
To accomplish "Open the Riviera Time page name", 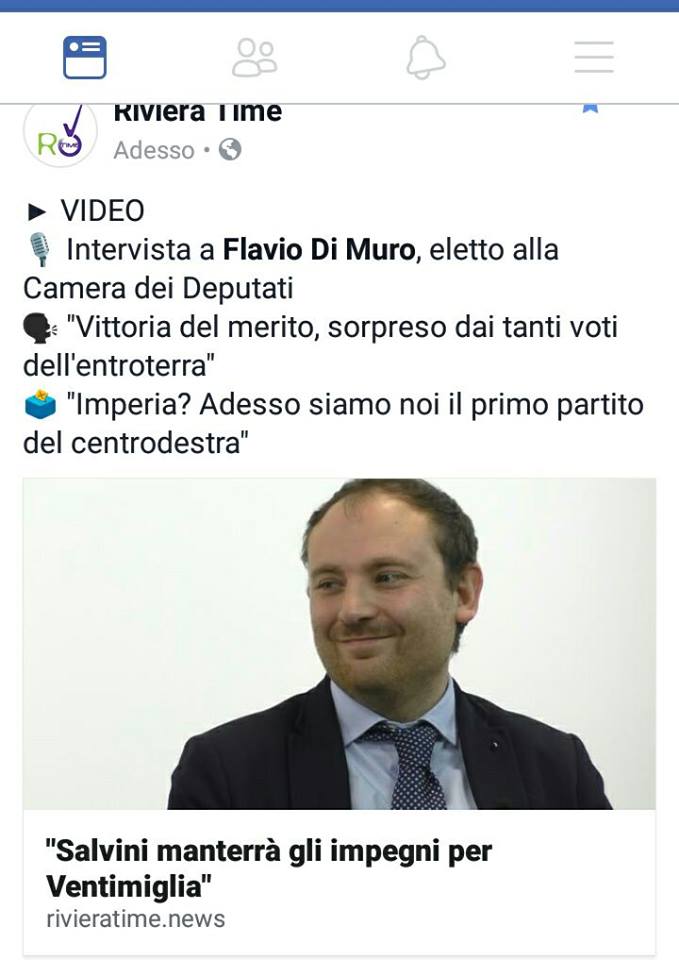I will coord(198,113).
